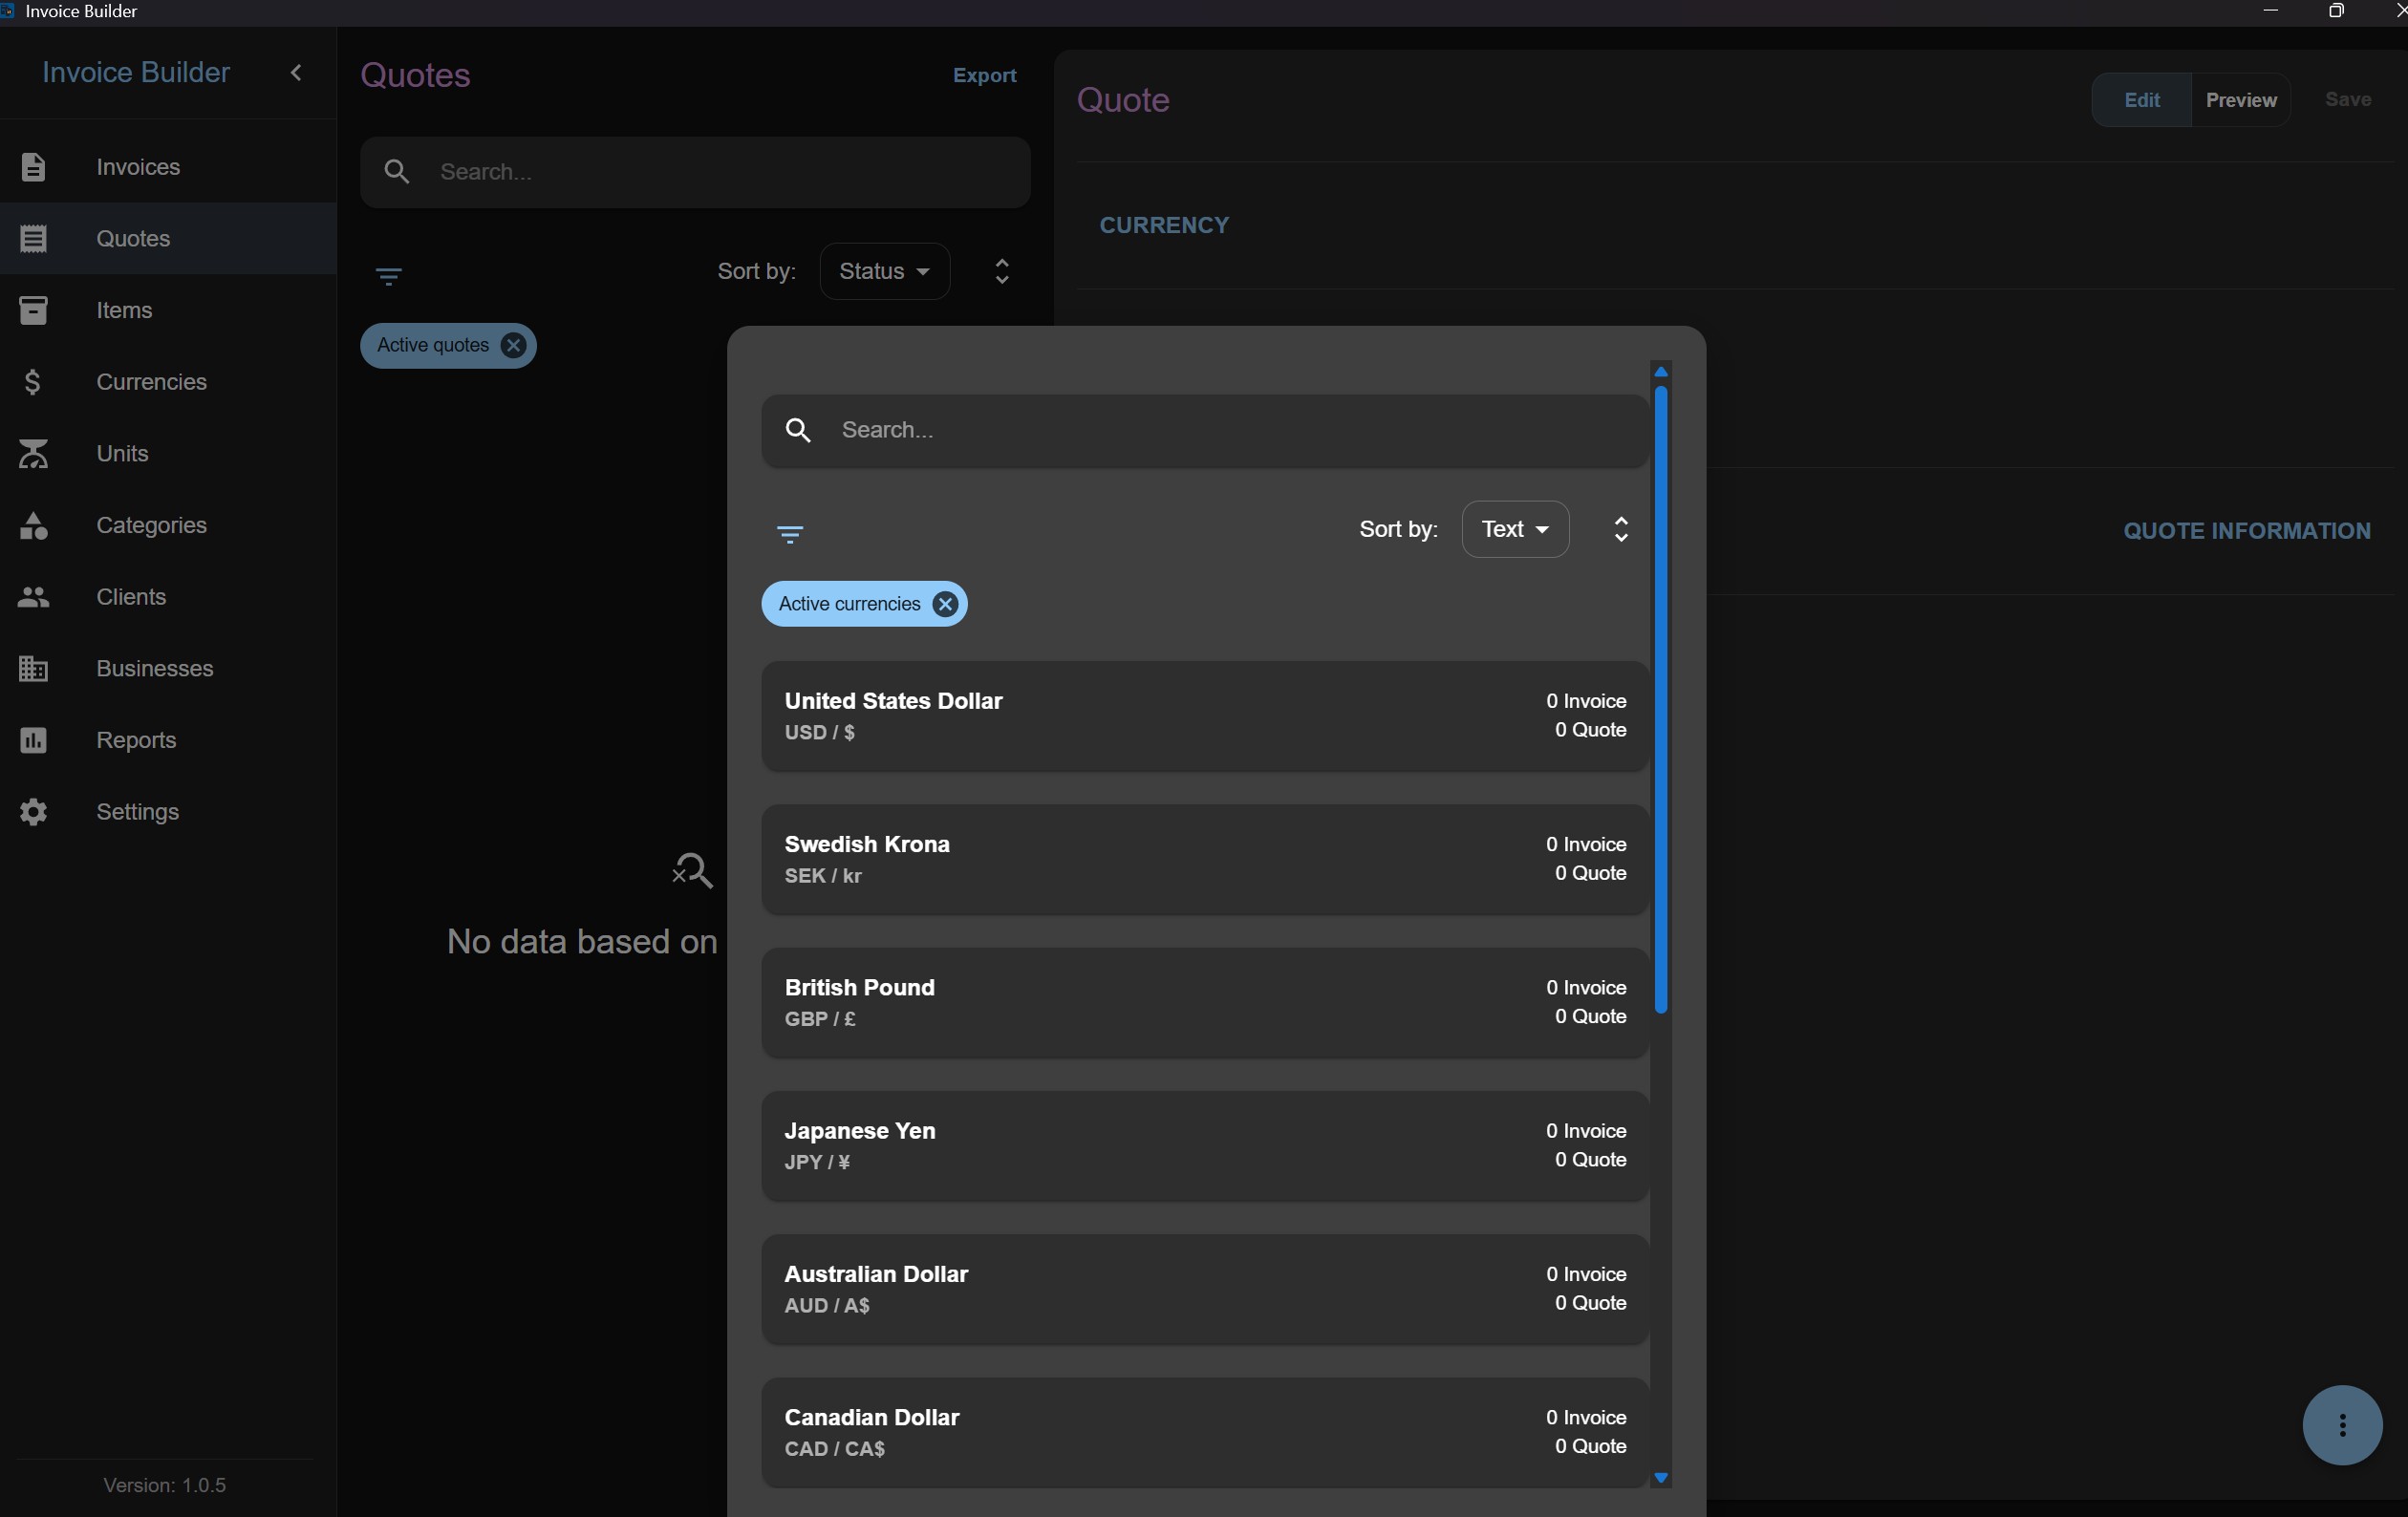The image size is (2408, 1517).
Task: Select British Pound currency
Action: (x=1204, y=1002)
